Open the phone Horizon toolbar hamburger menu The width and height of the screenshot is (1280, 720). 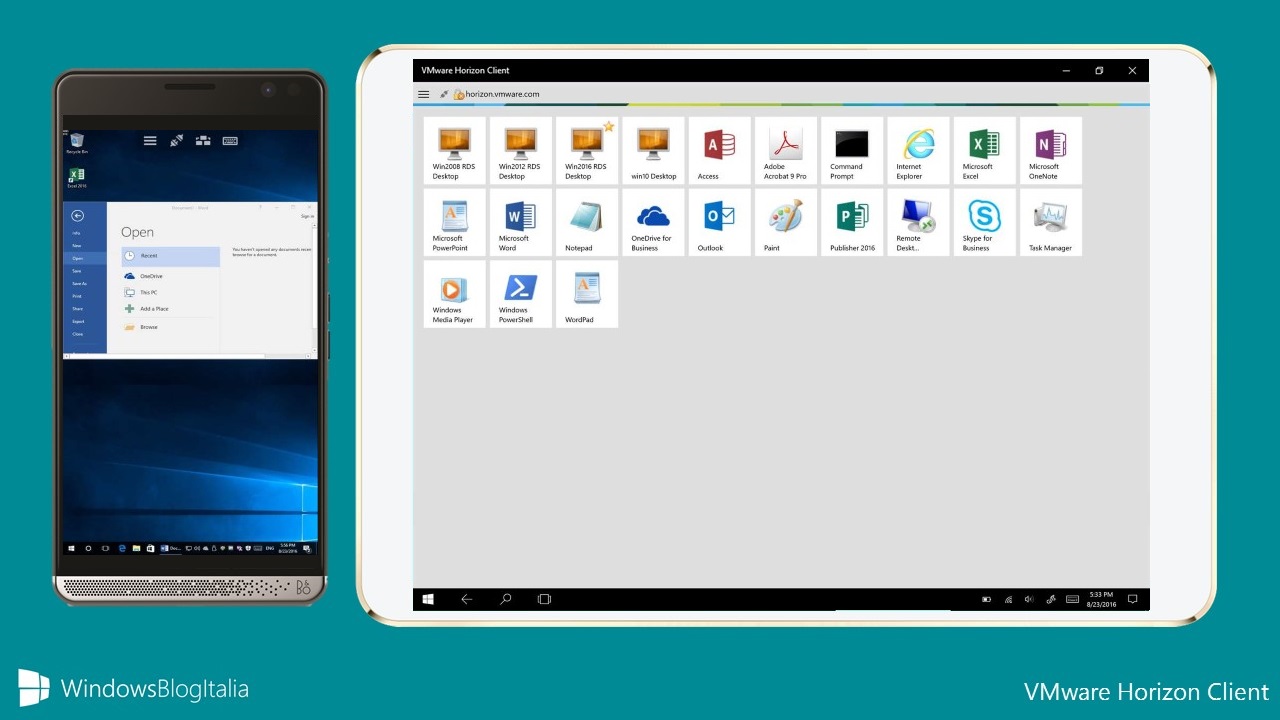point(150,141)
